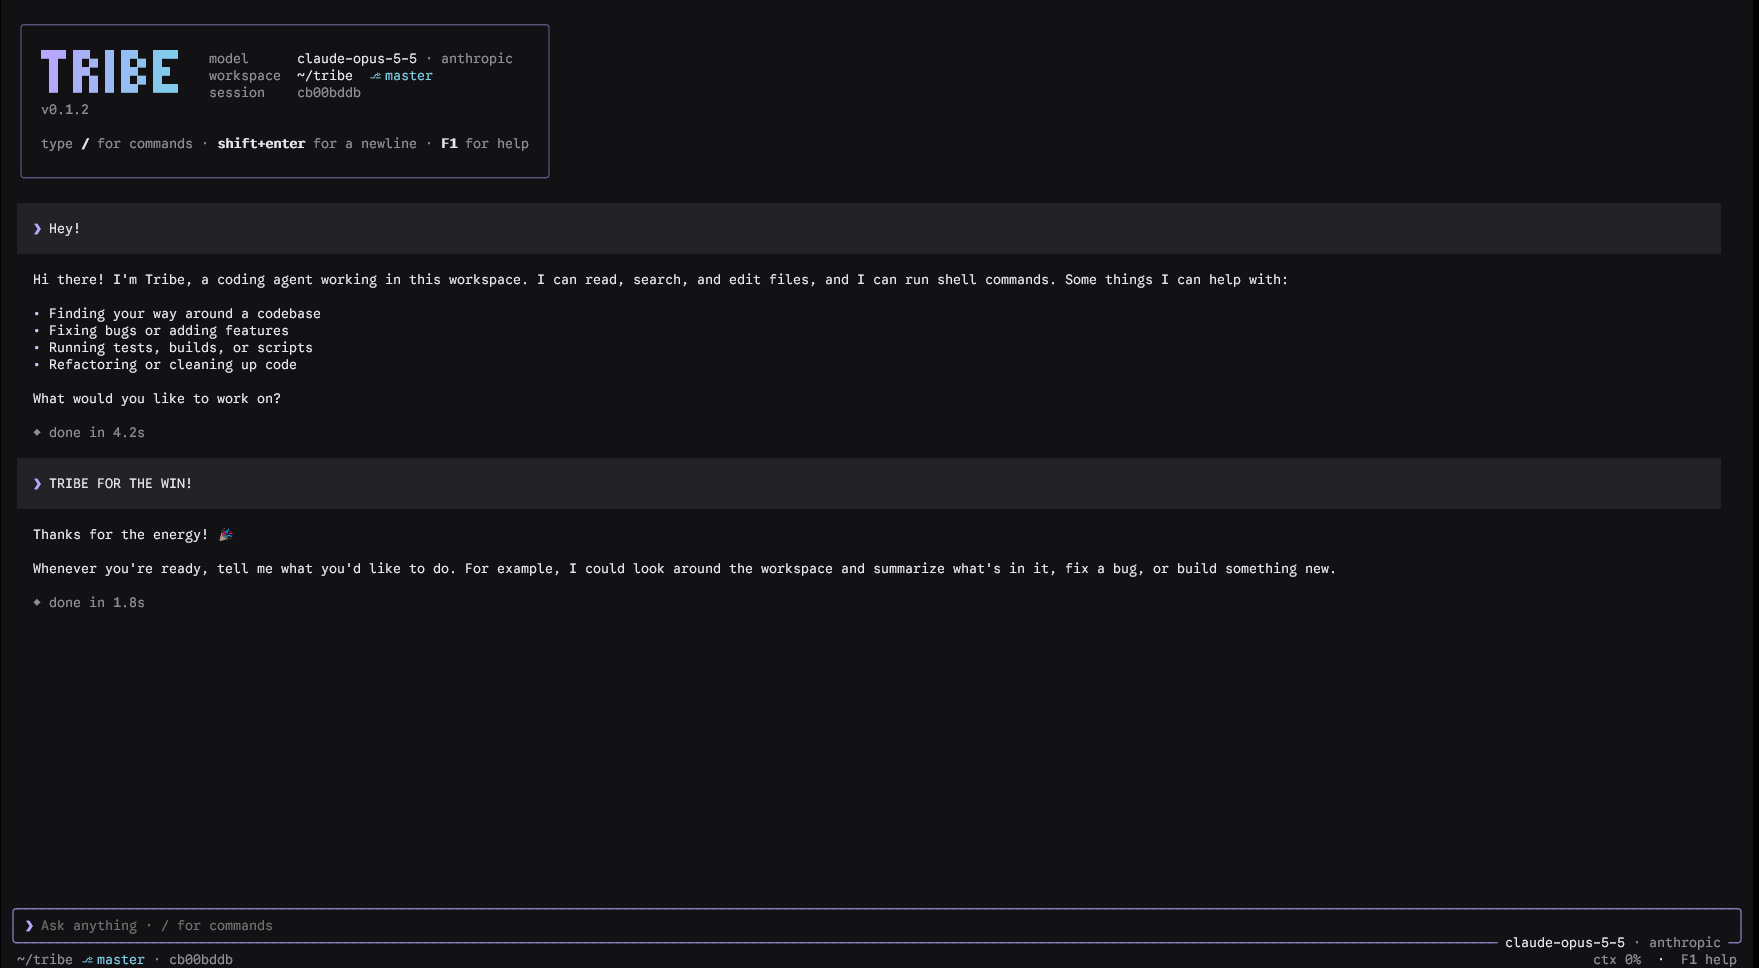Focus the 'Ask anything' input field
This screenshot has height=968, width=1759.
click(x=876, y=926)
